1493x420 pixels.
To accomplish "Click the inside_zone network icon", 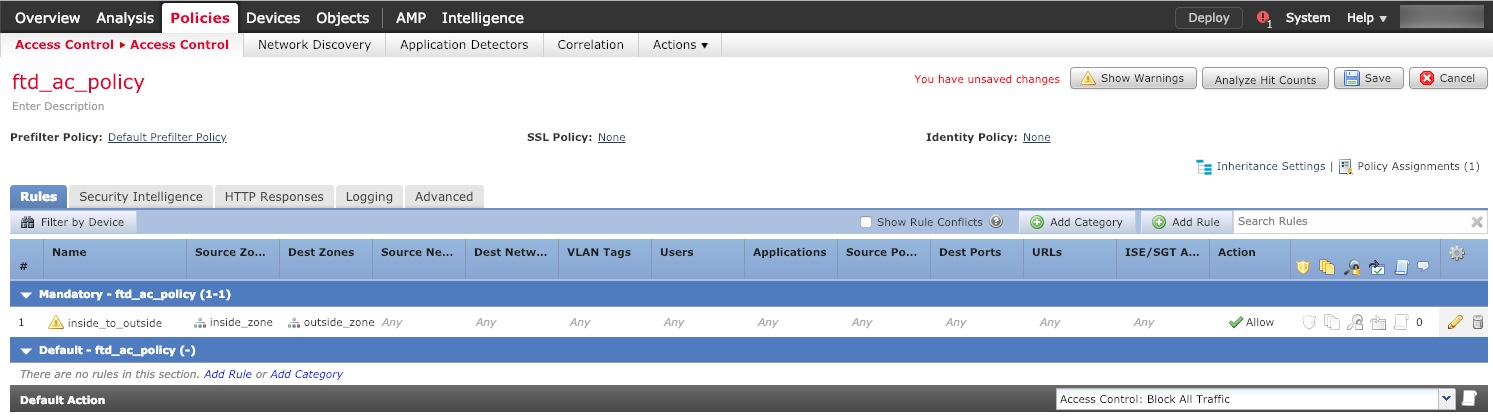I will tap(200, 322).
